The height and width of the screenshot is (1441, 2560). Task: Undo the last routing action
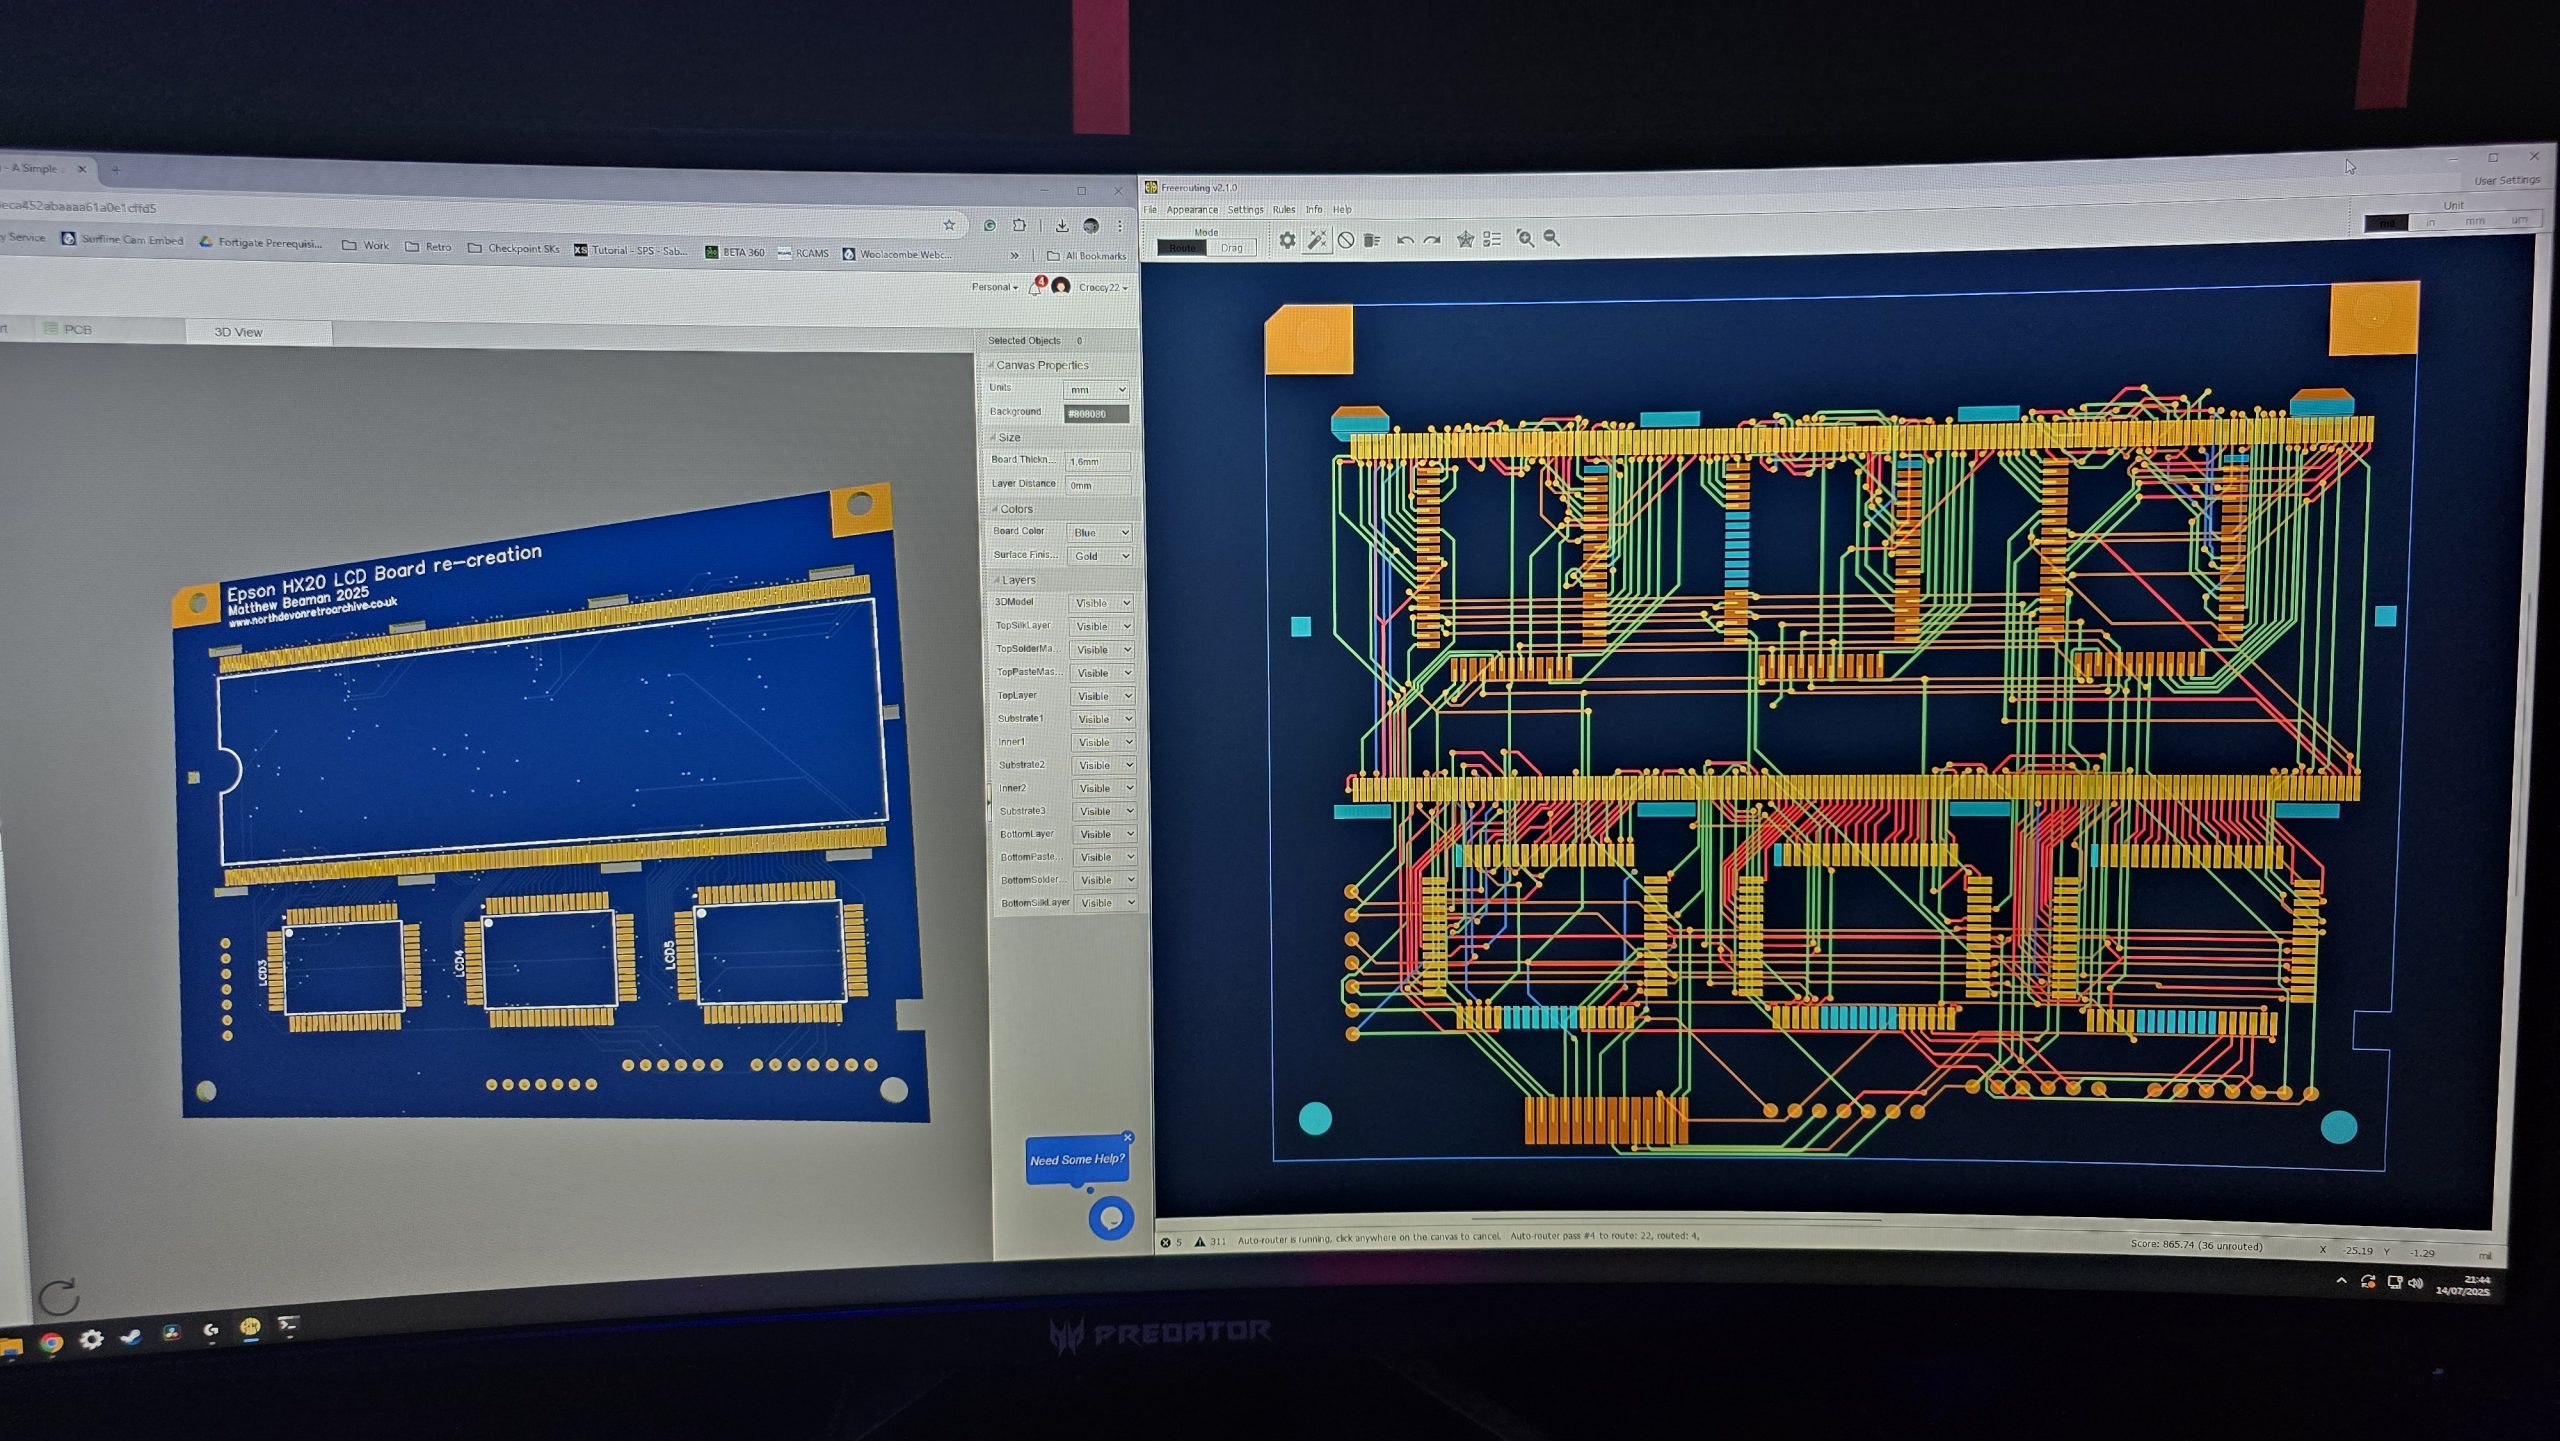(x=1405, y=240)
